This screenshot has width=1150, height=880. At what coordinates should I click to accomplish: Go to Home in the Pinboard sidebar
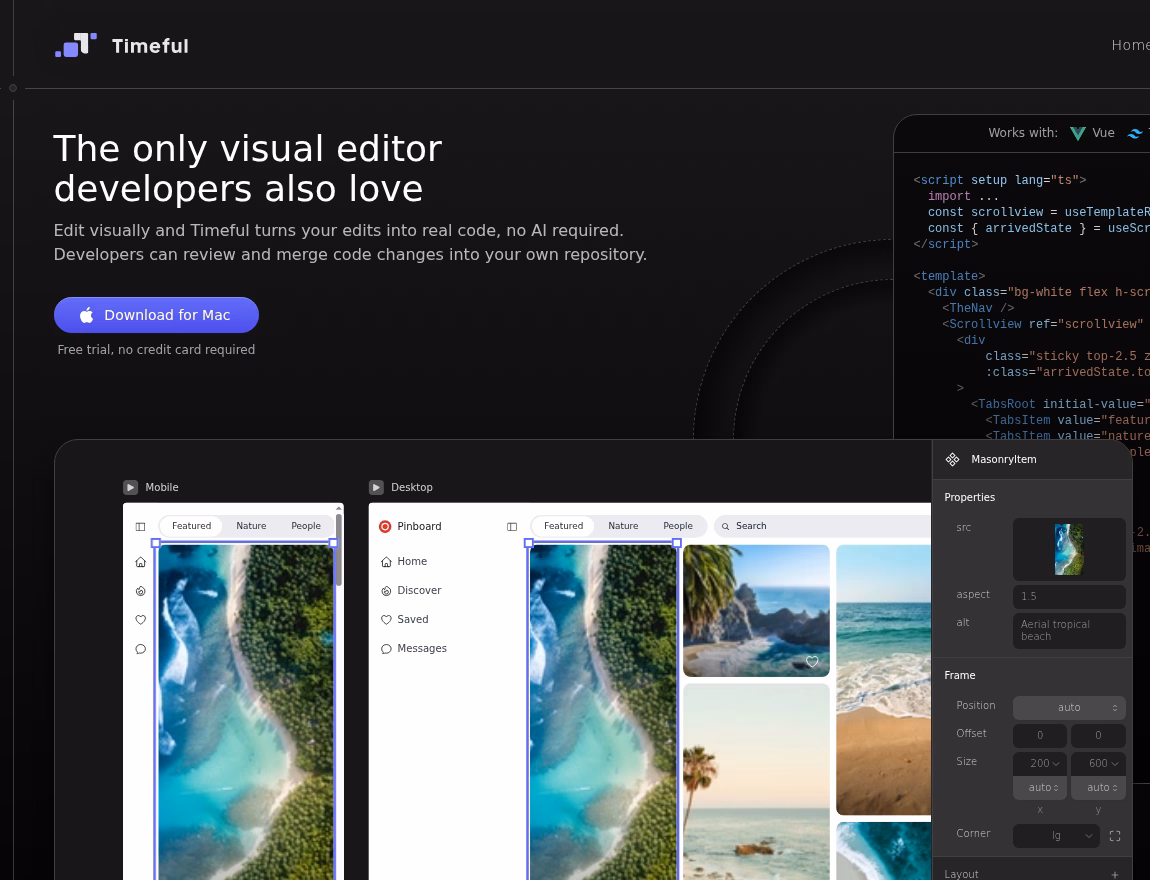[x=403, y=562]
